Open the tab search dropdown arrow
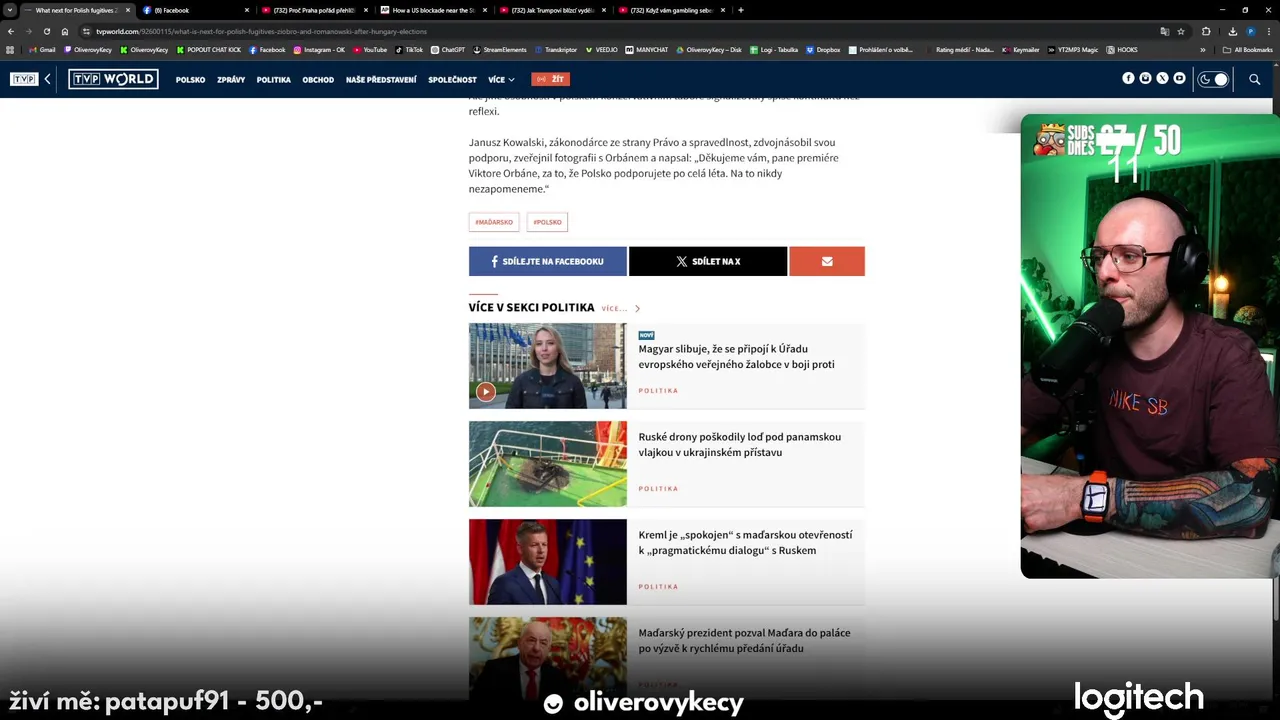Screen dimensions: 1280x720 [x=10, y=10]
